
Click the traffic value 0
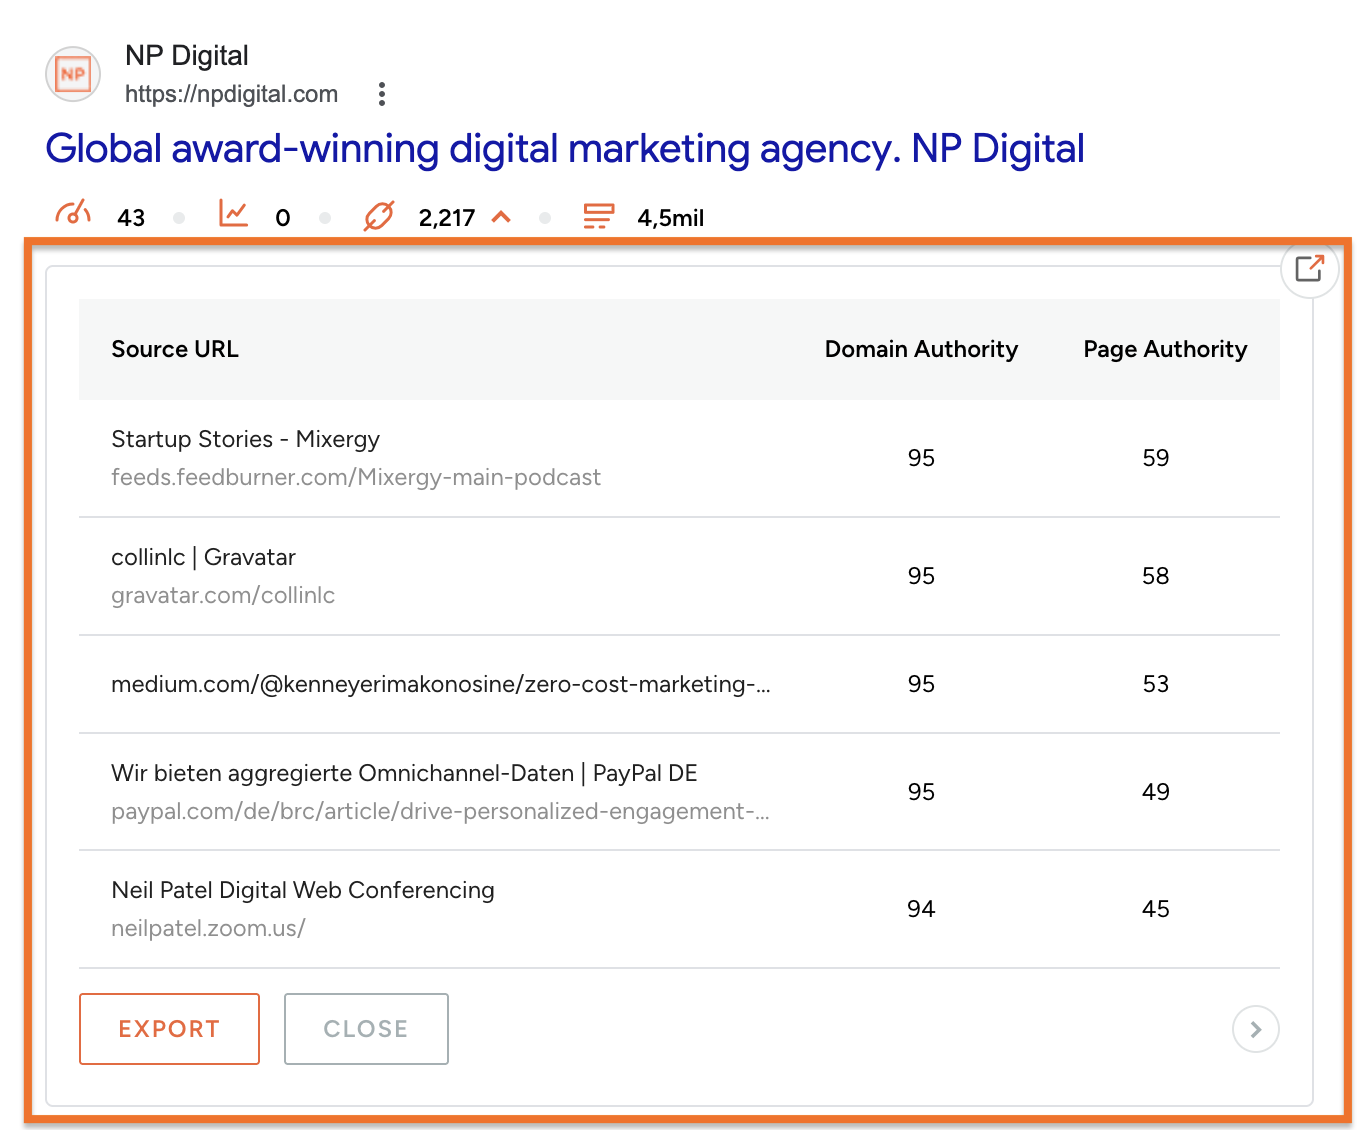[283, 218]
